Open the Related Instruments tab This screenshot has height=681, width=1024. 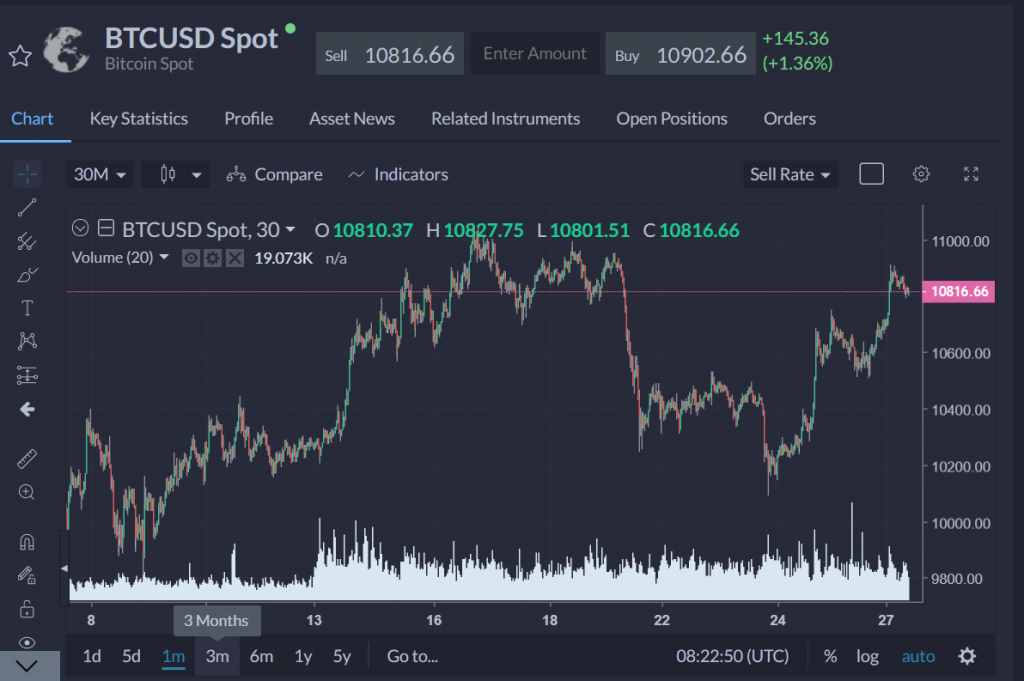(505, 119)
